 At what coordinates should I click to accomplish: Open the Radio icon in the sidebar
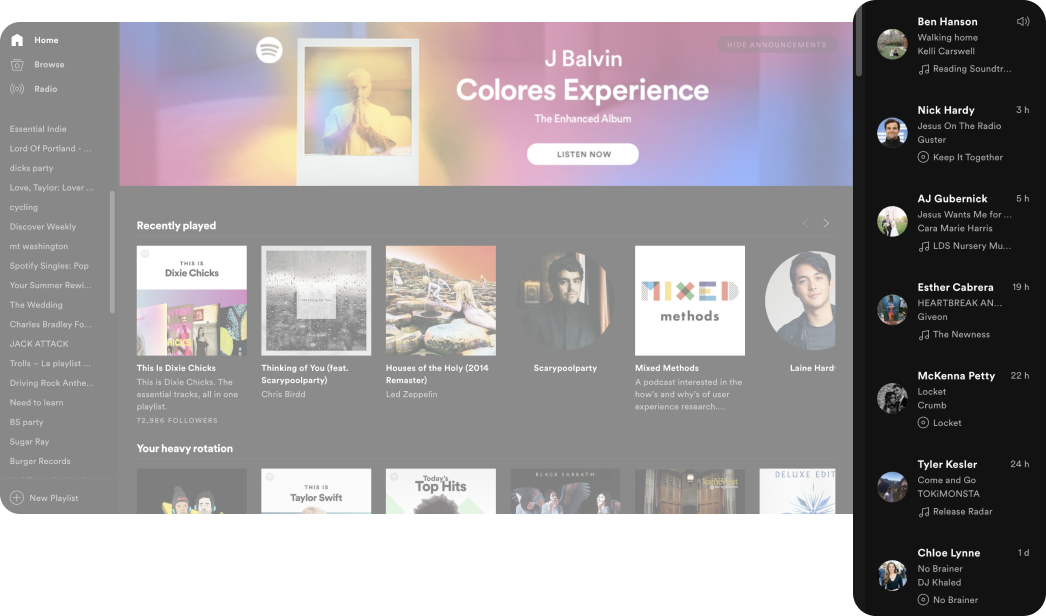(x=17, y=89)
